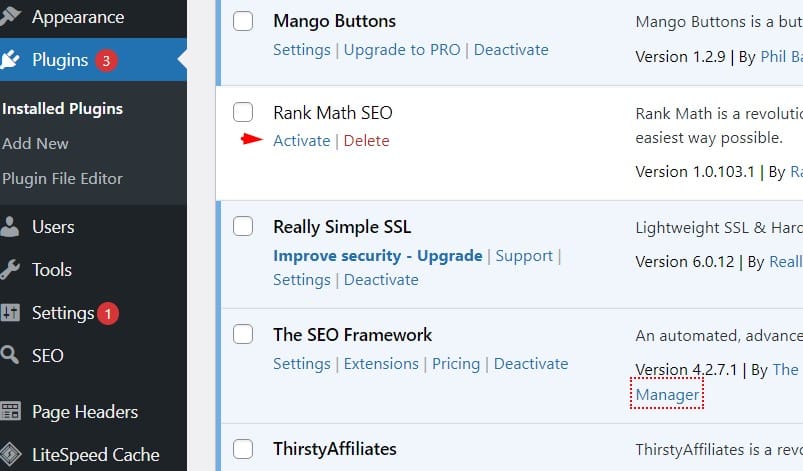Open The SEO Framework Extensions link
This screenshot has width=803, height=471.
(x=381, y=363)
